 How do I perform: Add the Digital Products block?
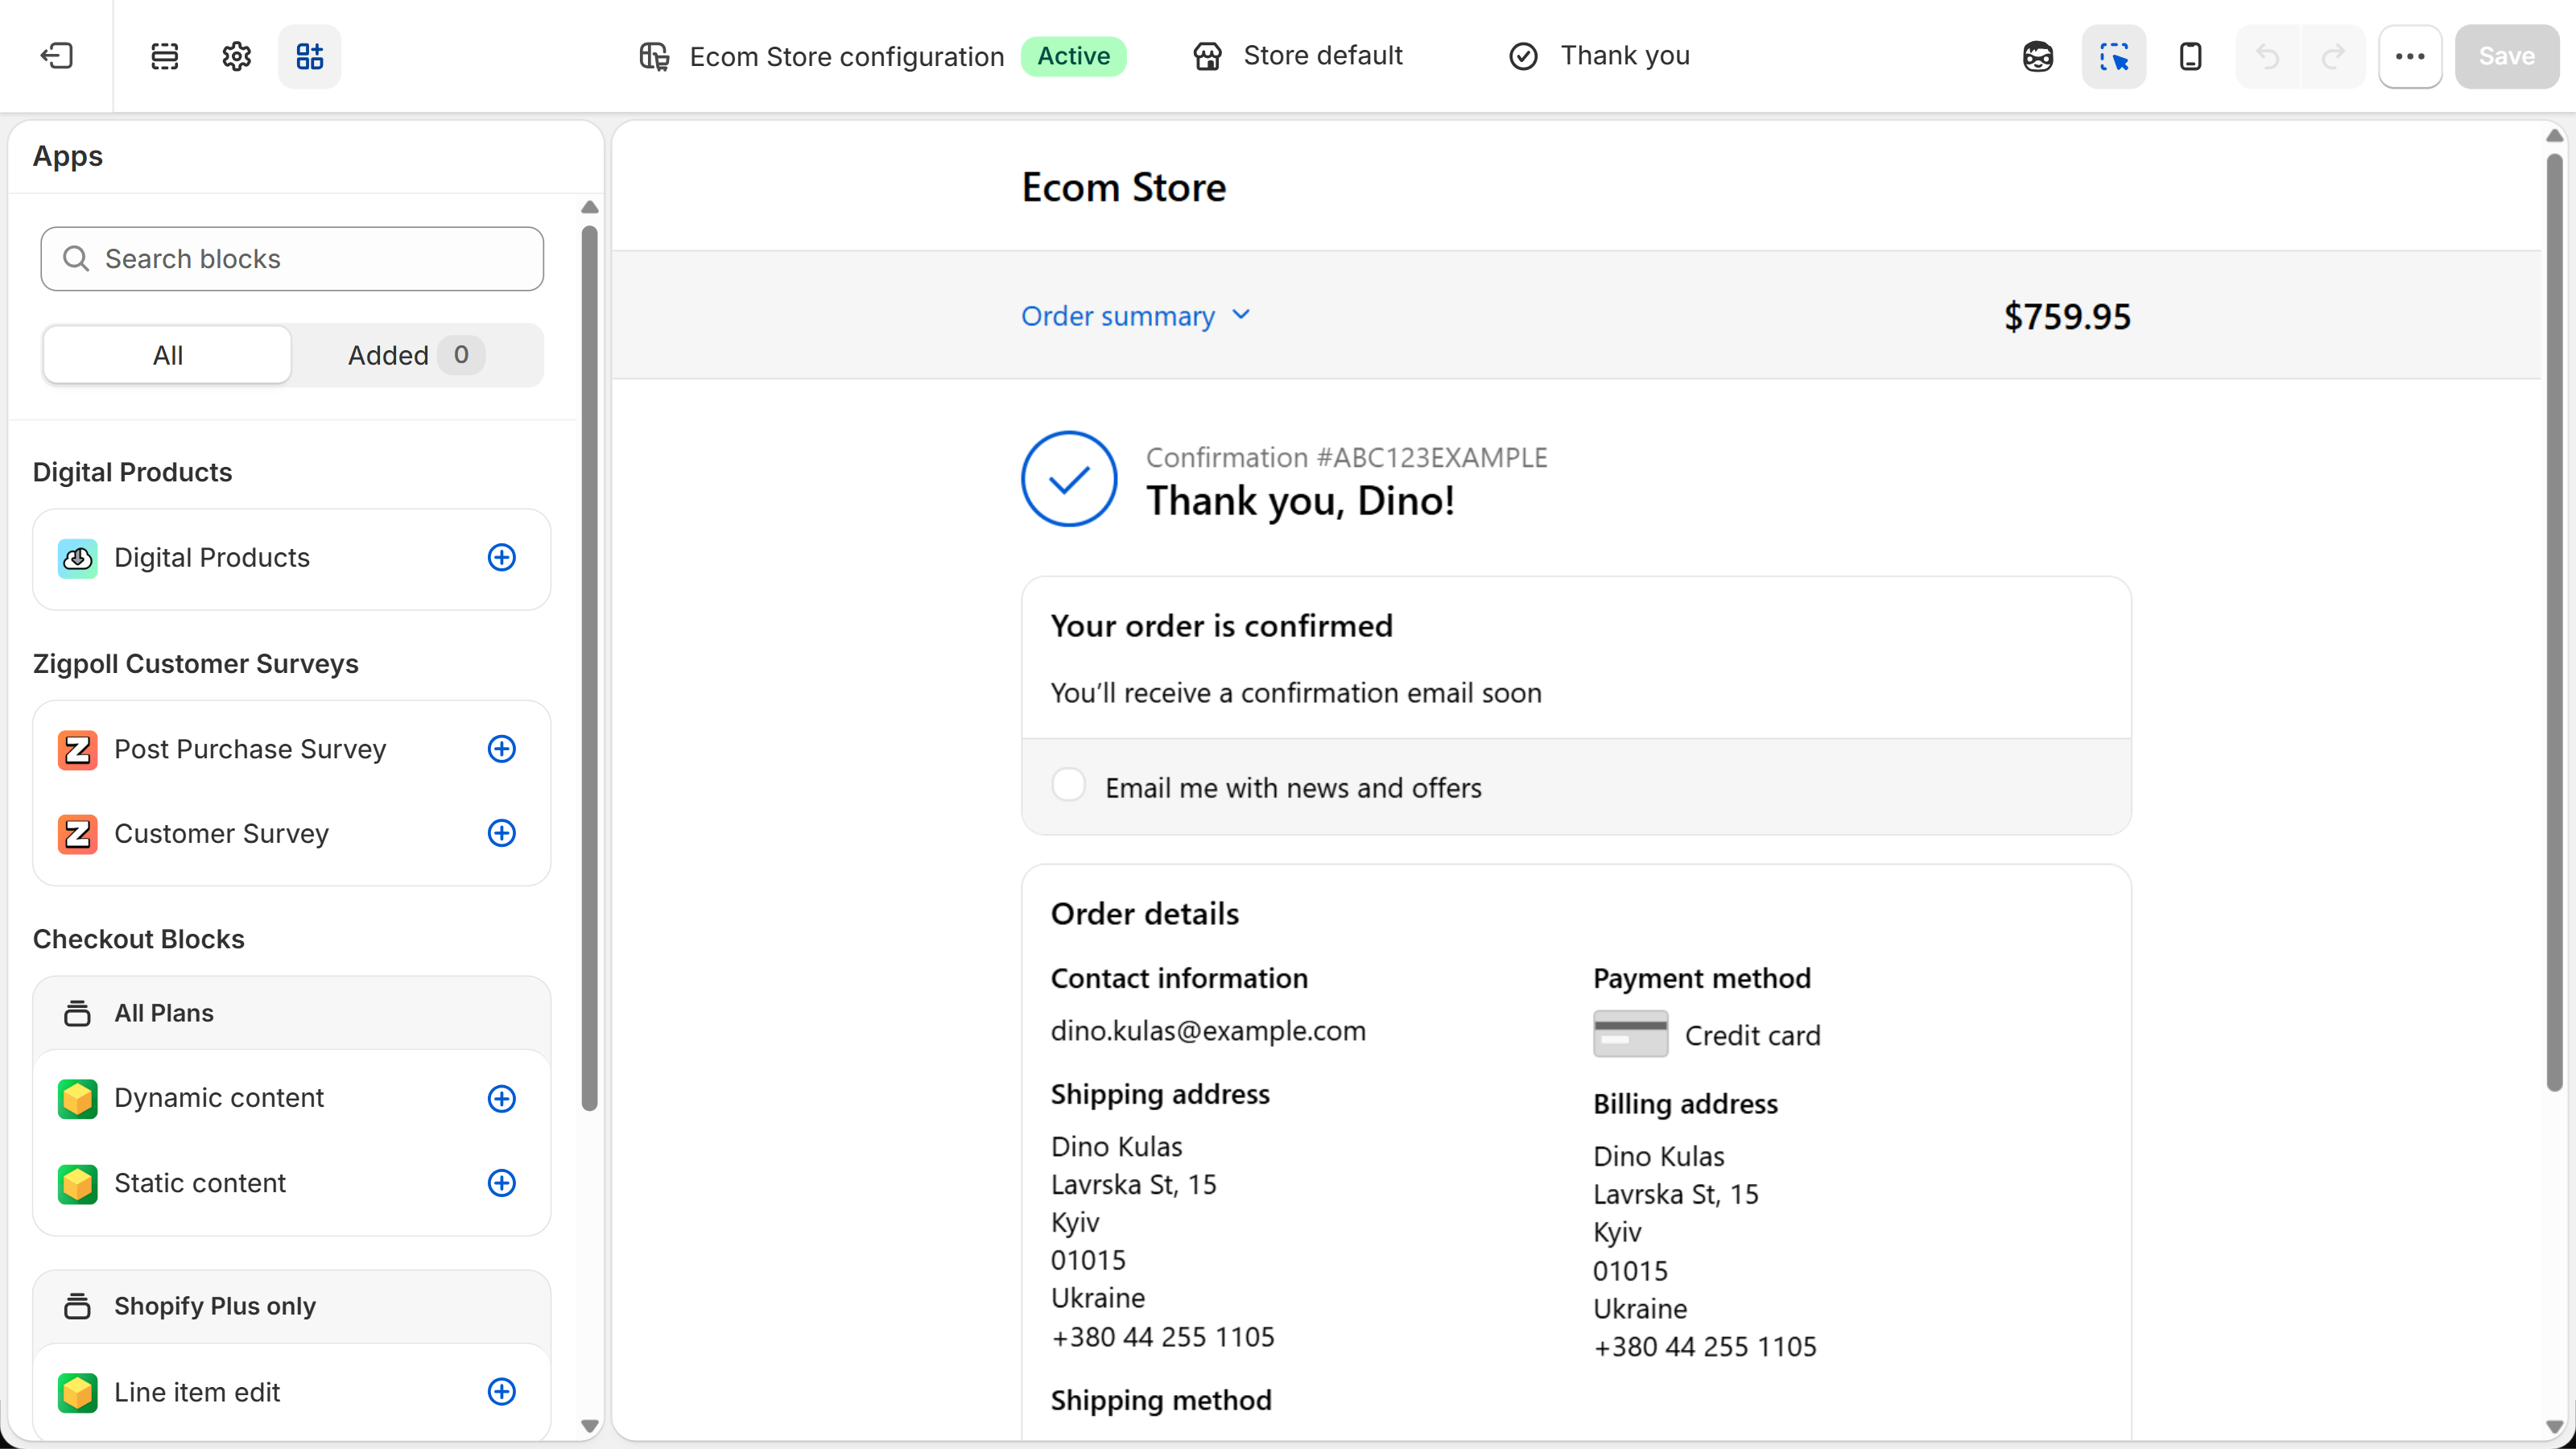[x=502, y=558]
